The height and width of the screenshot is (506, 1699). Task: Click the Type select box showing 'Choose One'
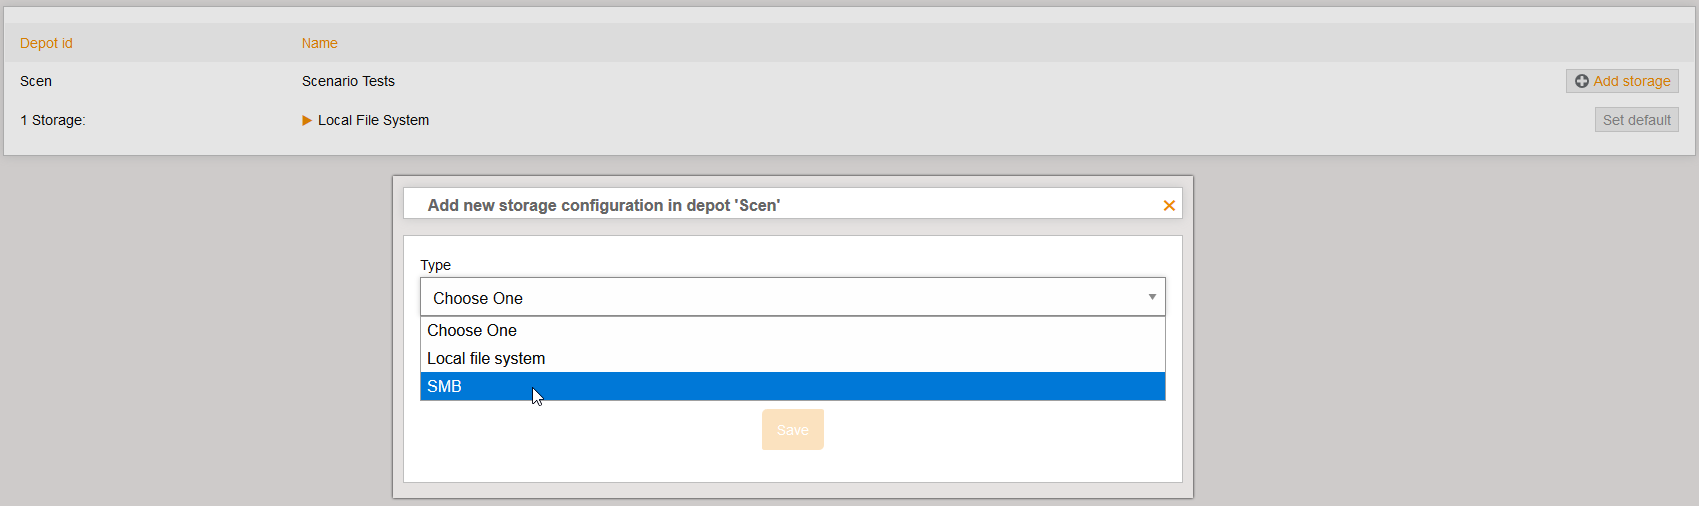[x=780, y=298]
